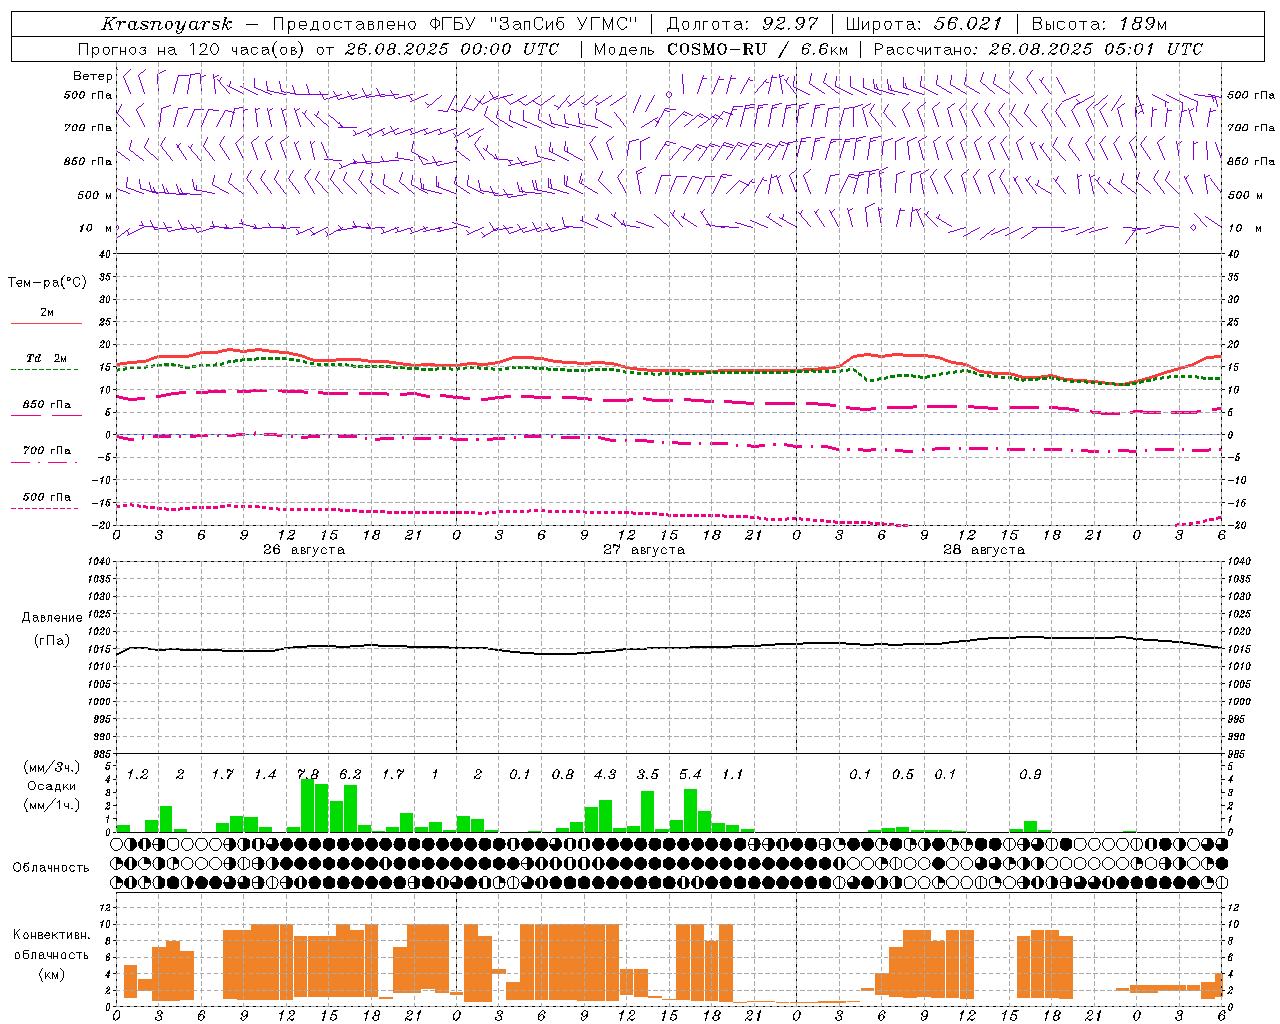Click the 27 августа date label
Image resolution: width=1280 pixels, height=1024 pixels.
[x=644, y=550]
